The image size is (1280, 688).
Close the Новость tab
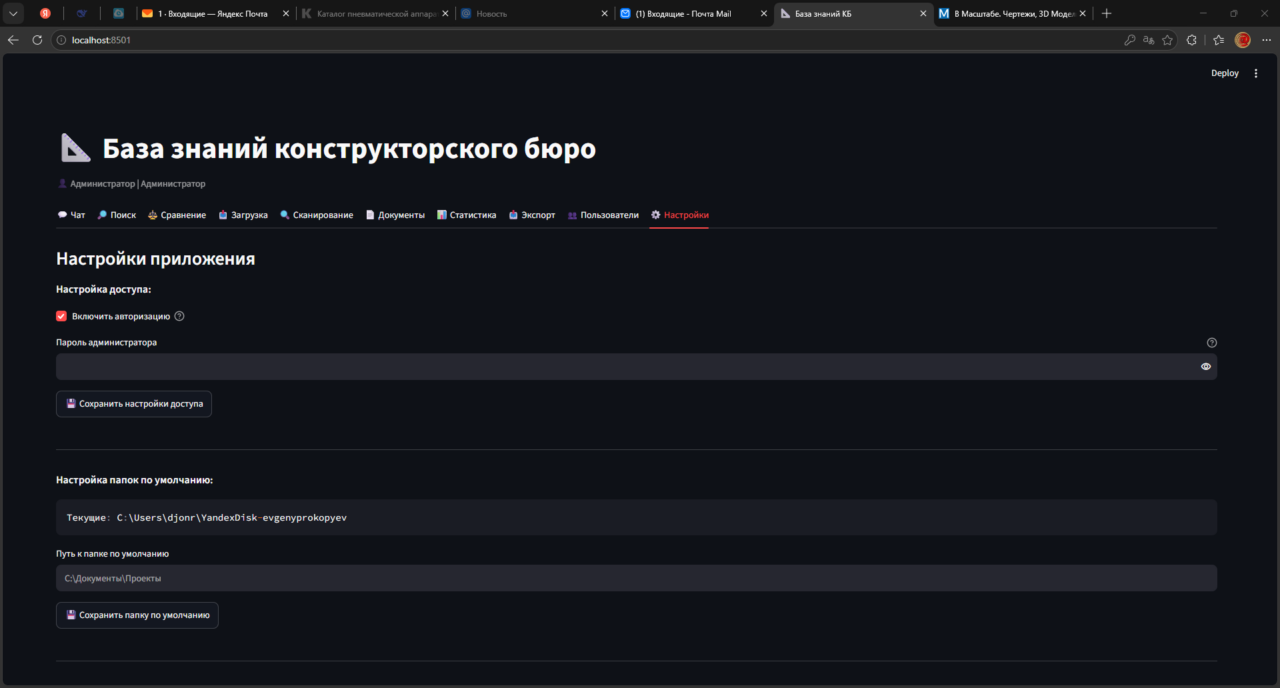coord(604,14)
